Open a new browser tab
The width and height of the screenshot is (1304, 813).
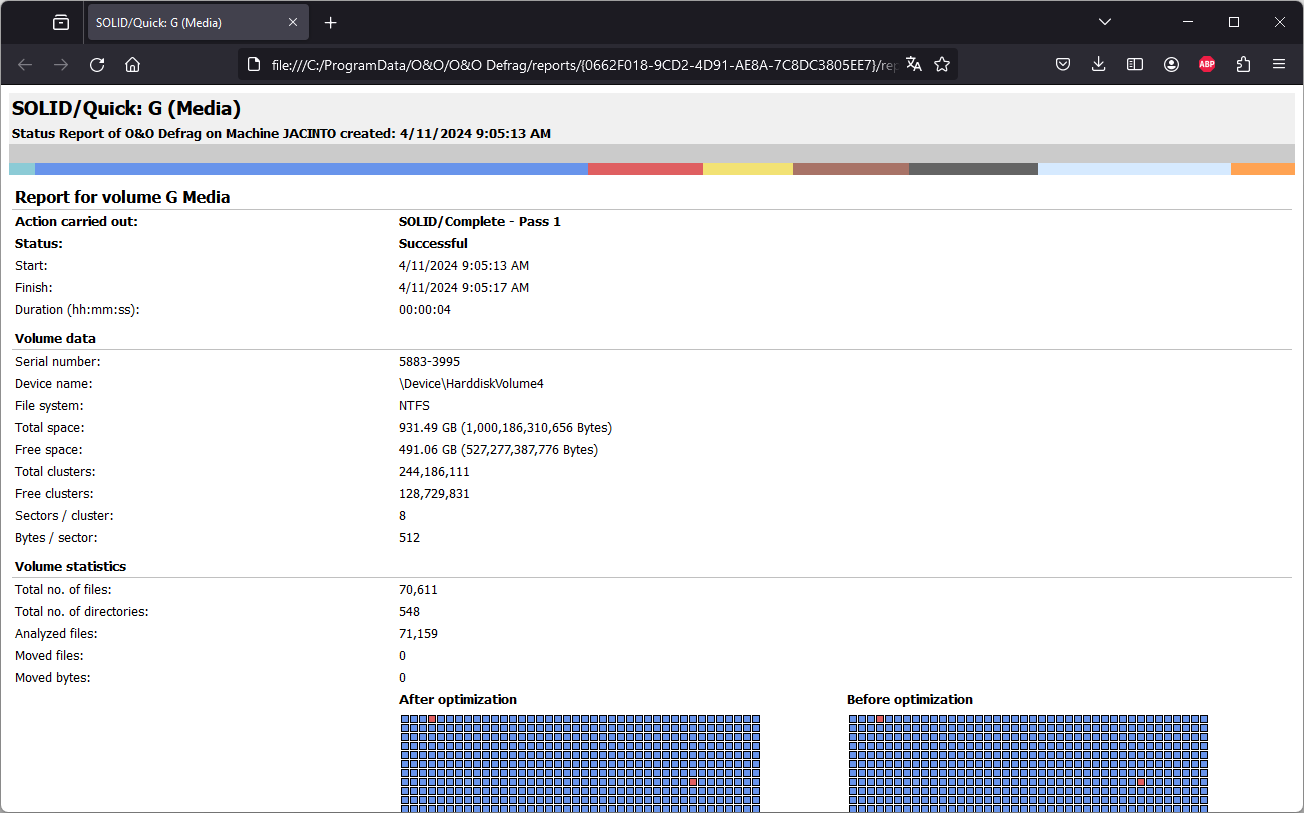pos(331,22)
